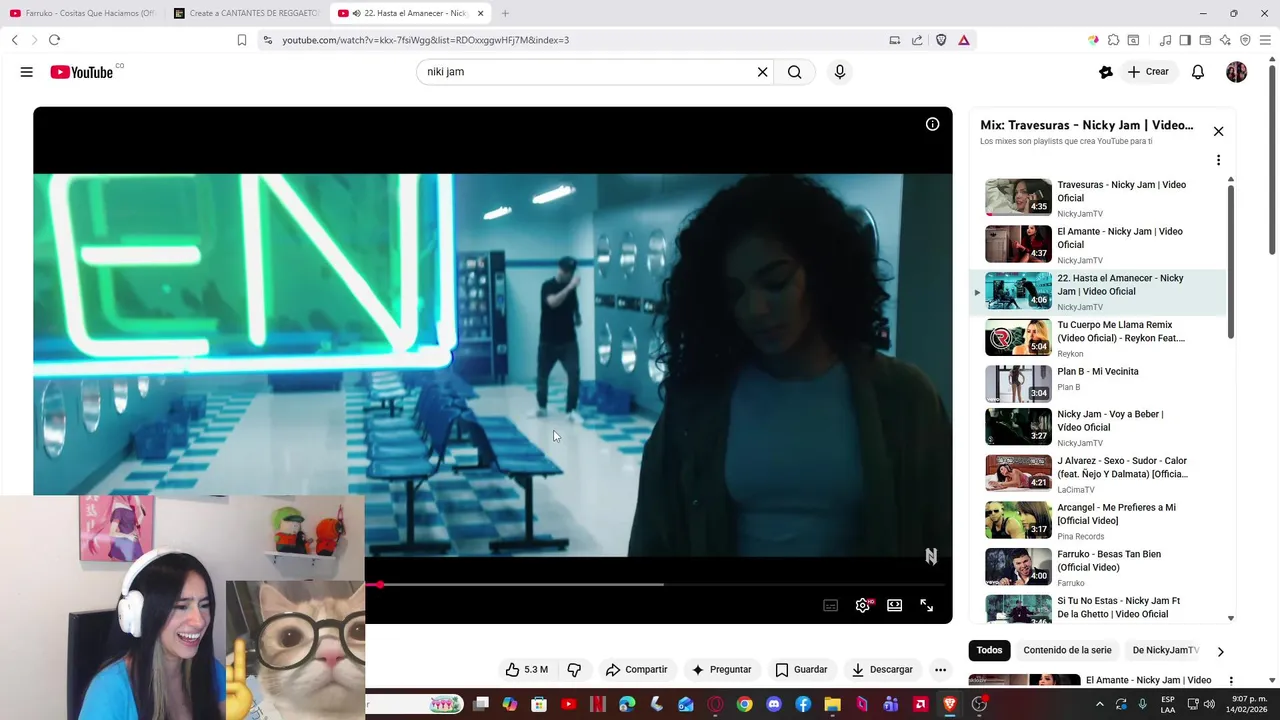Viewport: 1280px width, 720px height.
Task: Click the playlist panel scrollbar
Action: (x=1231, y=261)
